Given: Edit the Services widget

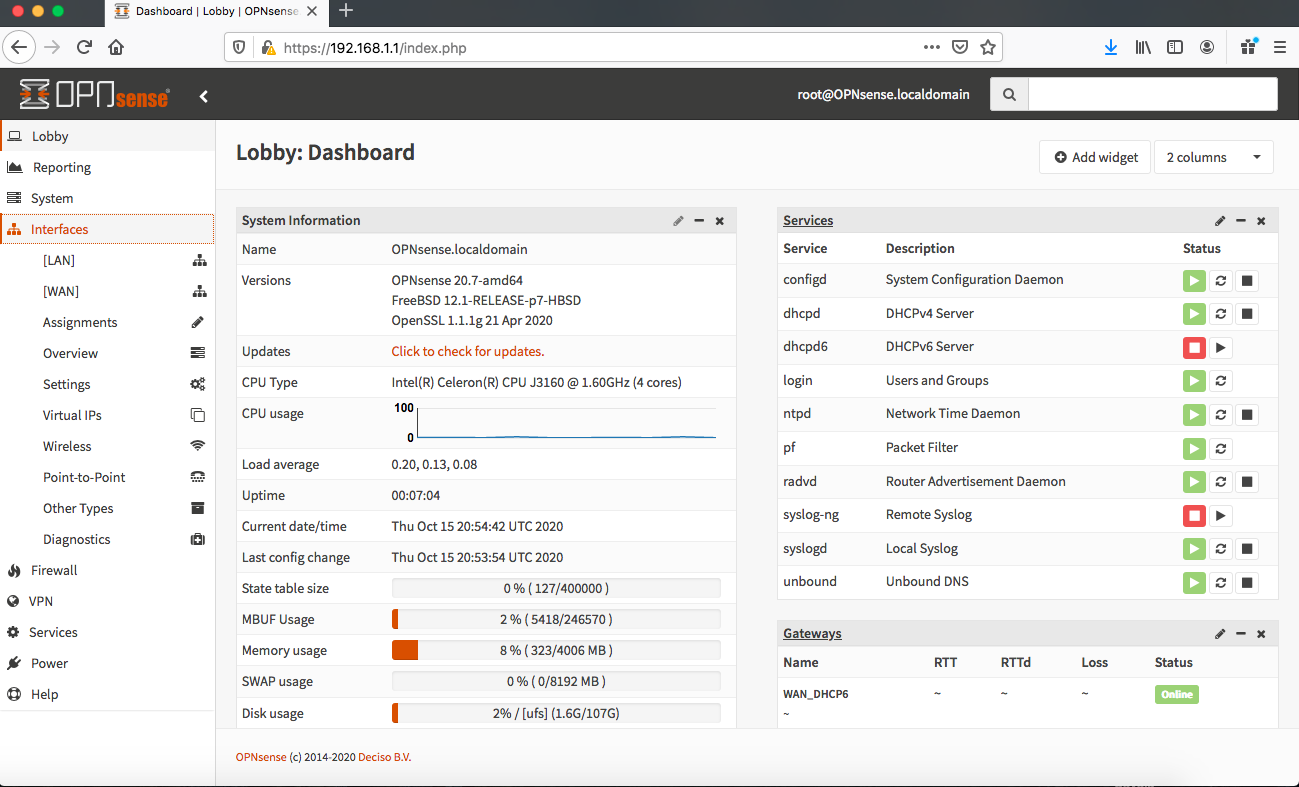Looking at the screenshot, I should (x=1220, y=221).
